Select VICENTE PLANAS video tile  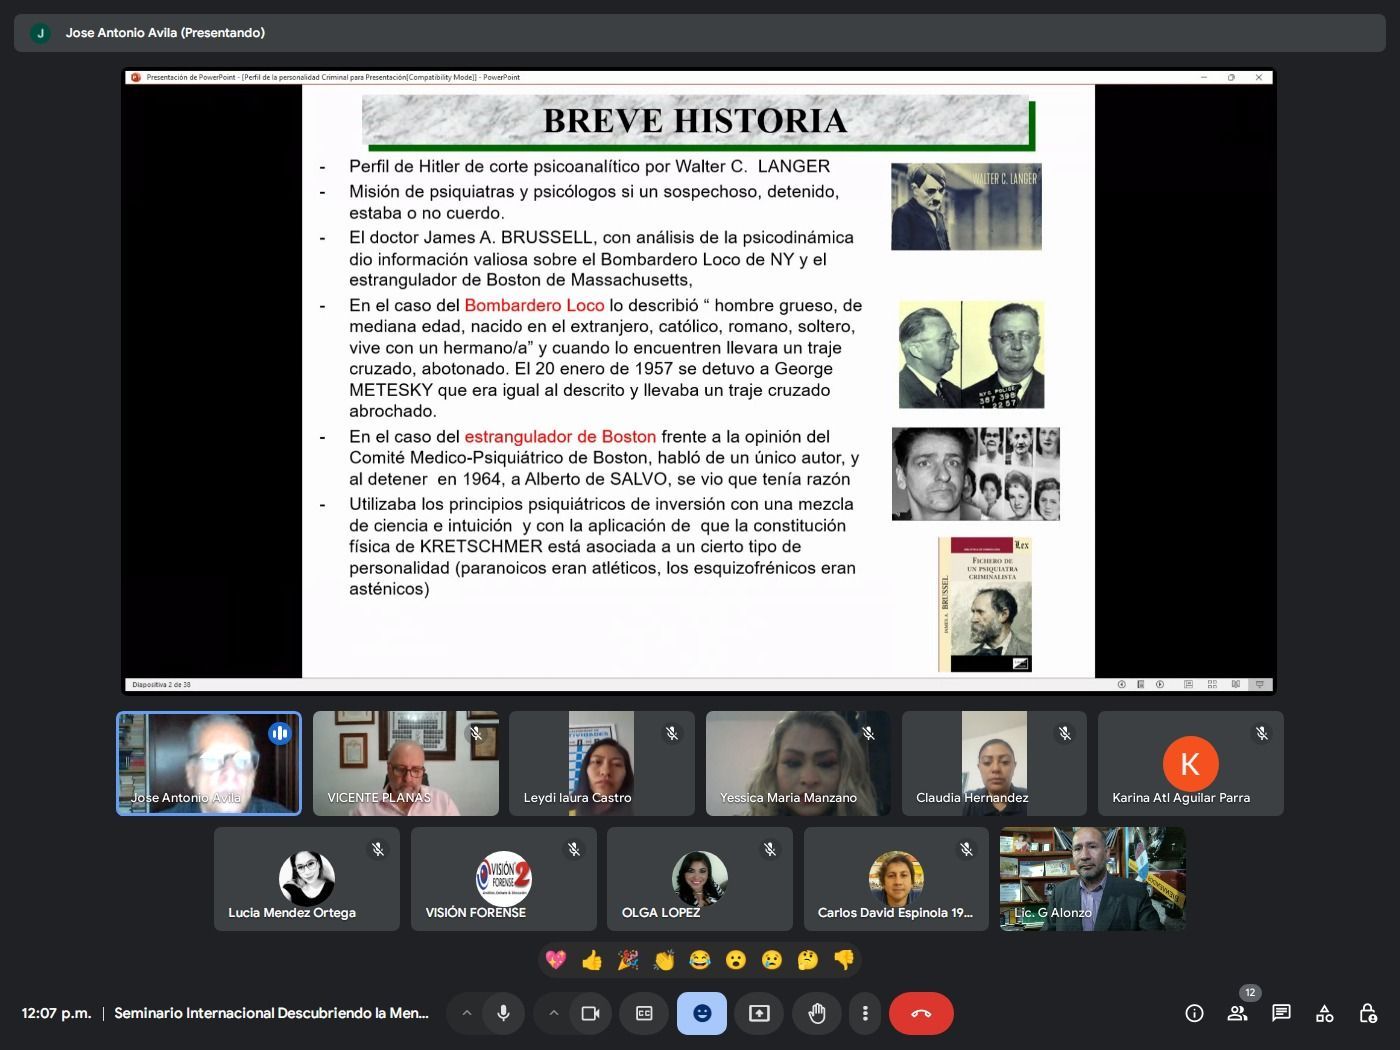point(405,763)
